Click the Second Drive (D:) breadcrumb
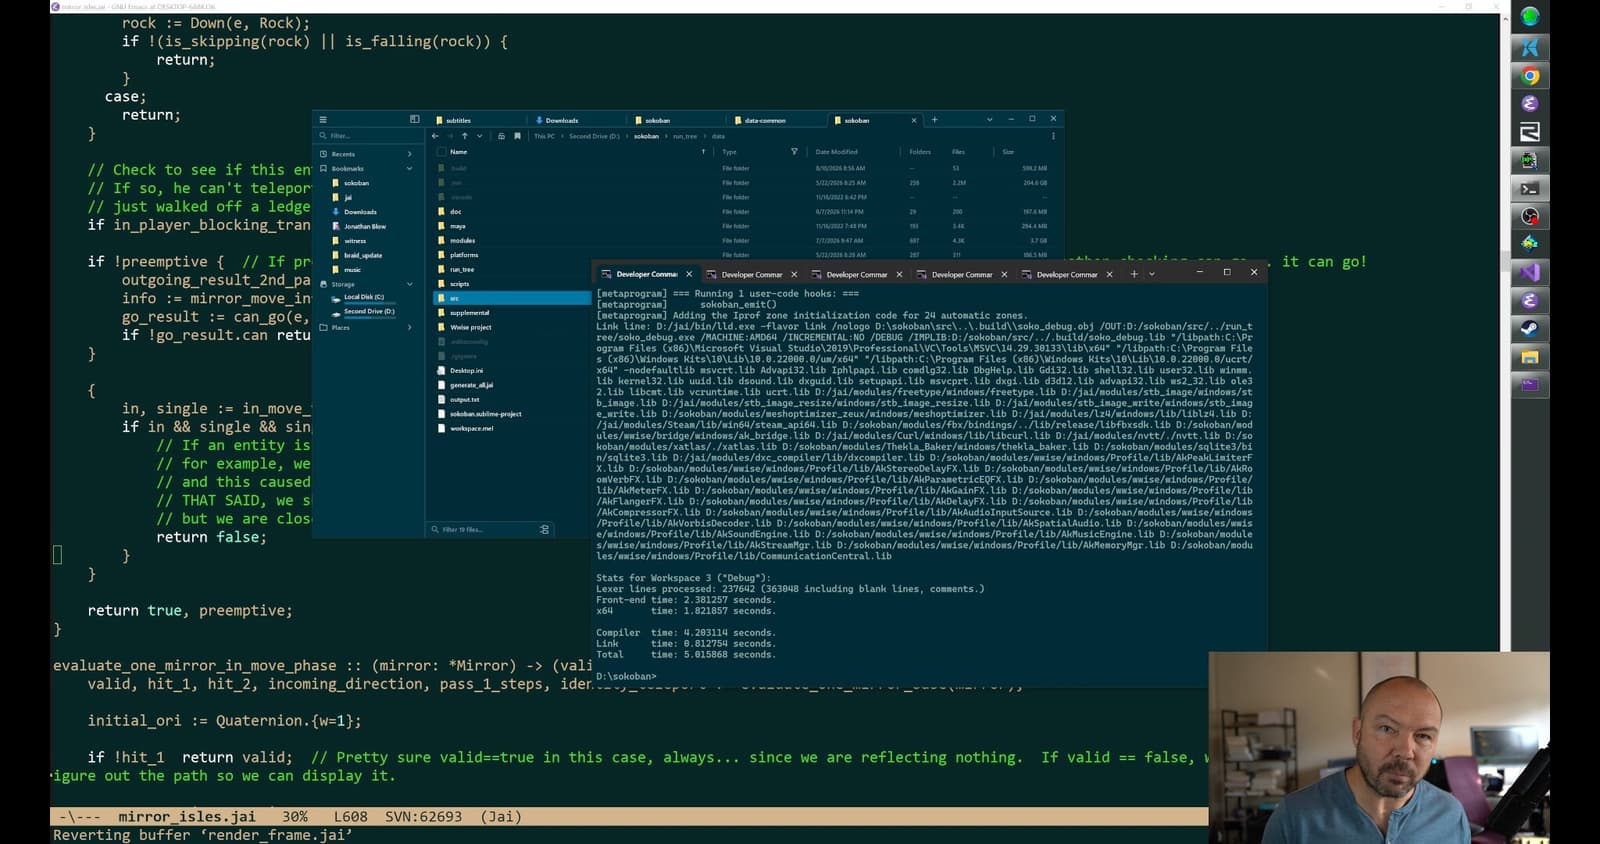This screenshot has width=1600, height=844. [594, 136]
